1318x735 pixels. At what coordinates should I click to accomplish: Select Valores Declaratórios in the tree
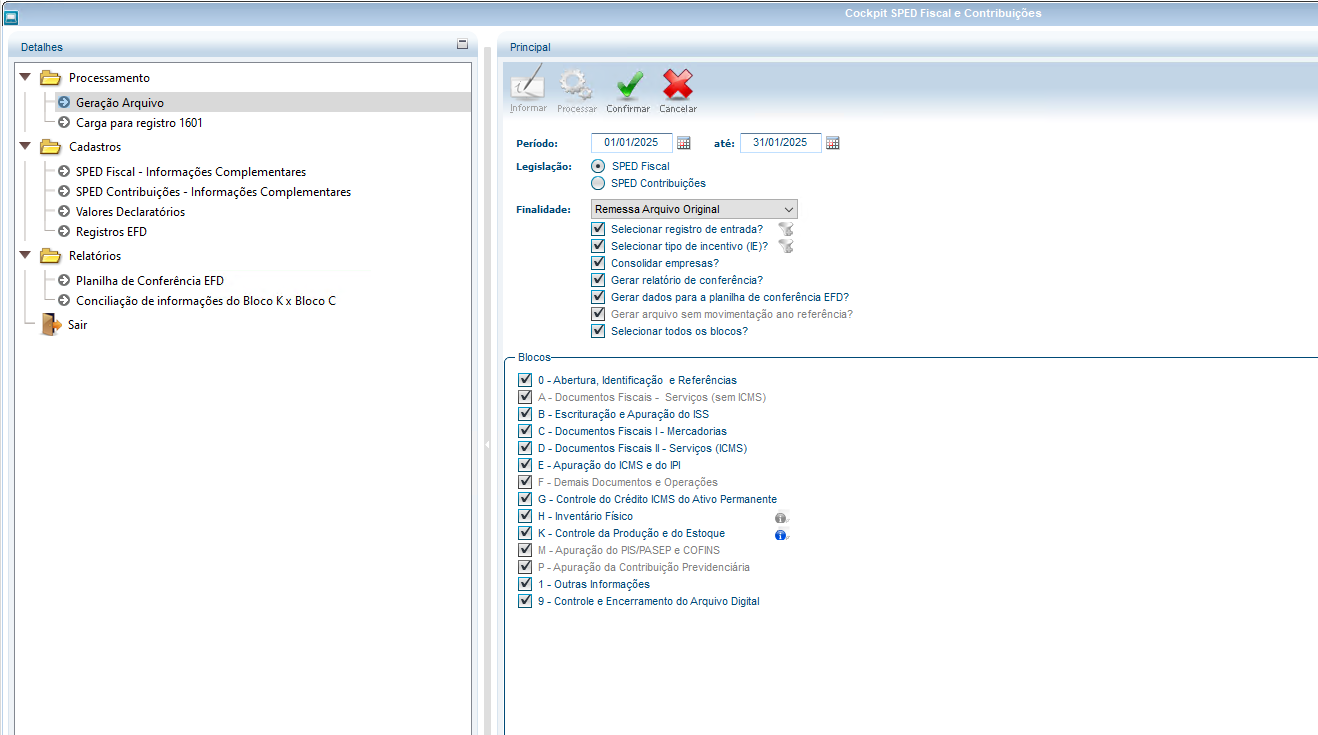point(130,212)
